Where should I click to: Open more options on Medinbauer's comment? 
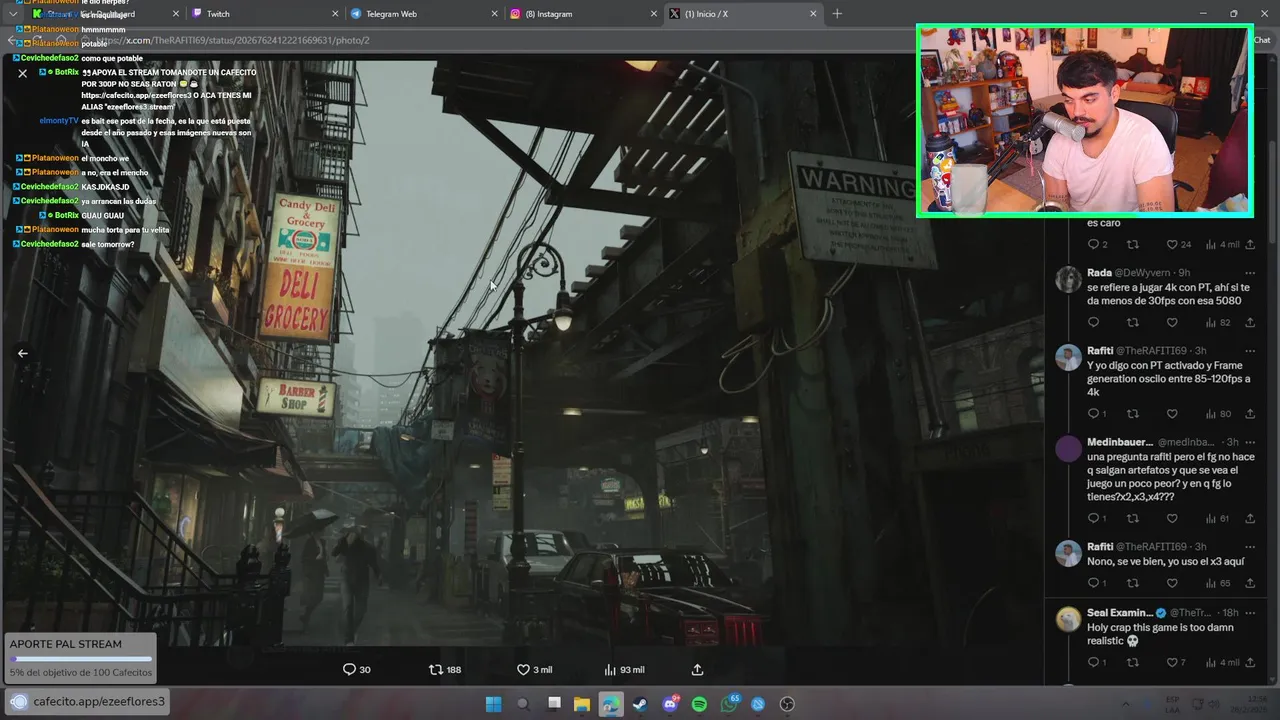pyautogui.click(x=1250, y=442)
